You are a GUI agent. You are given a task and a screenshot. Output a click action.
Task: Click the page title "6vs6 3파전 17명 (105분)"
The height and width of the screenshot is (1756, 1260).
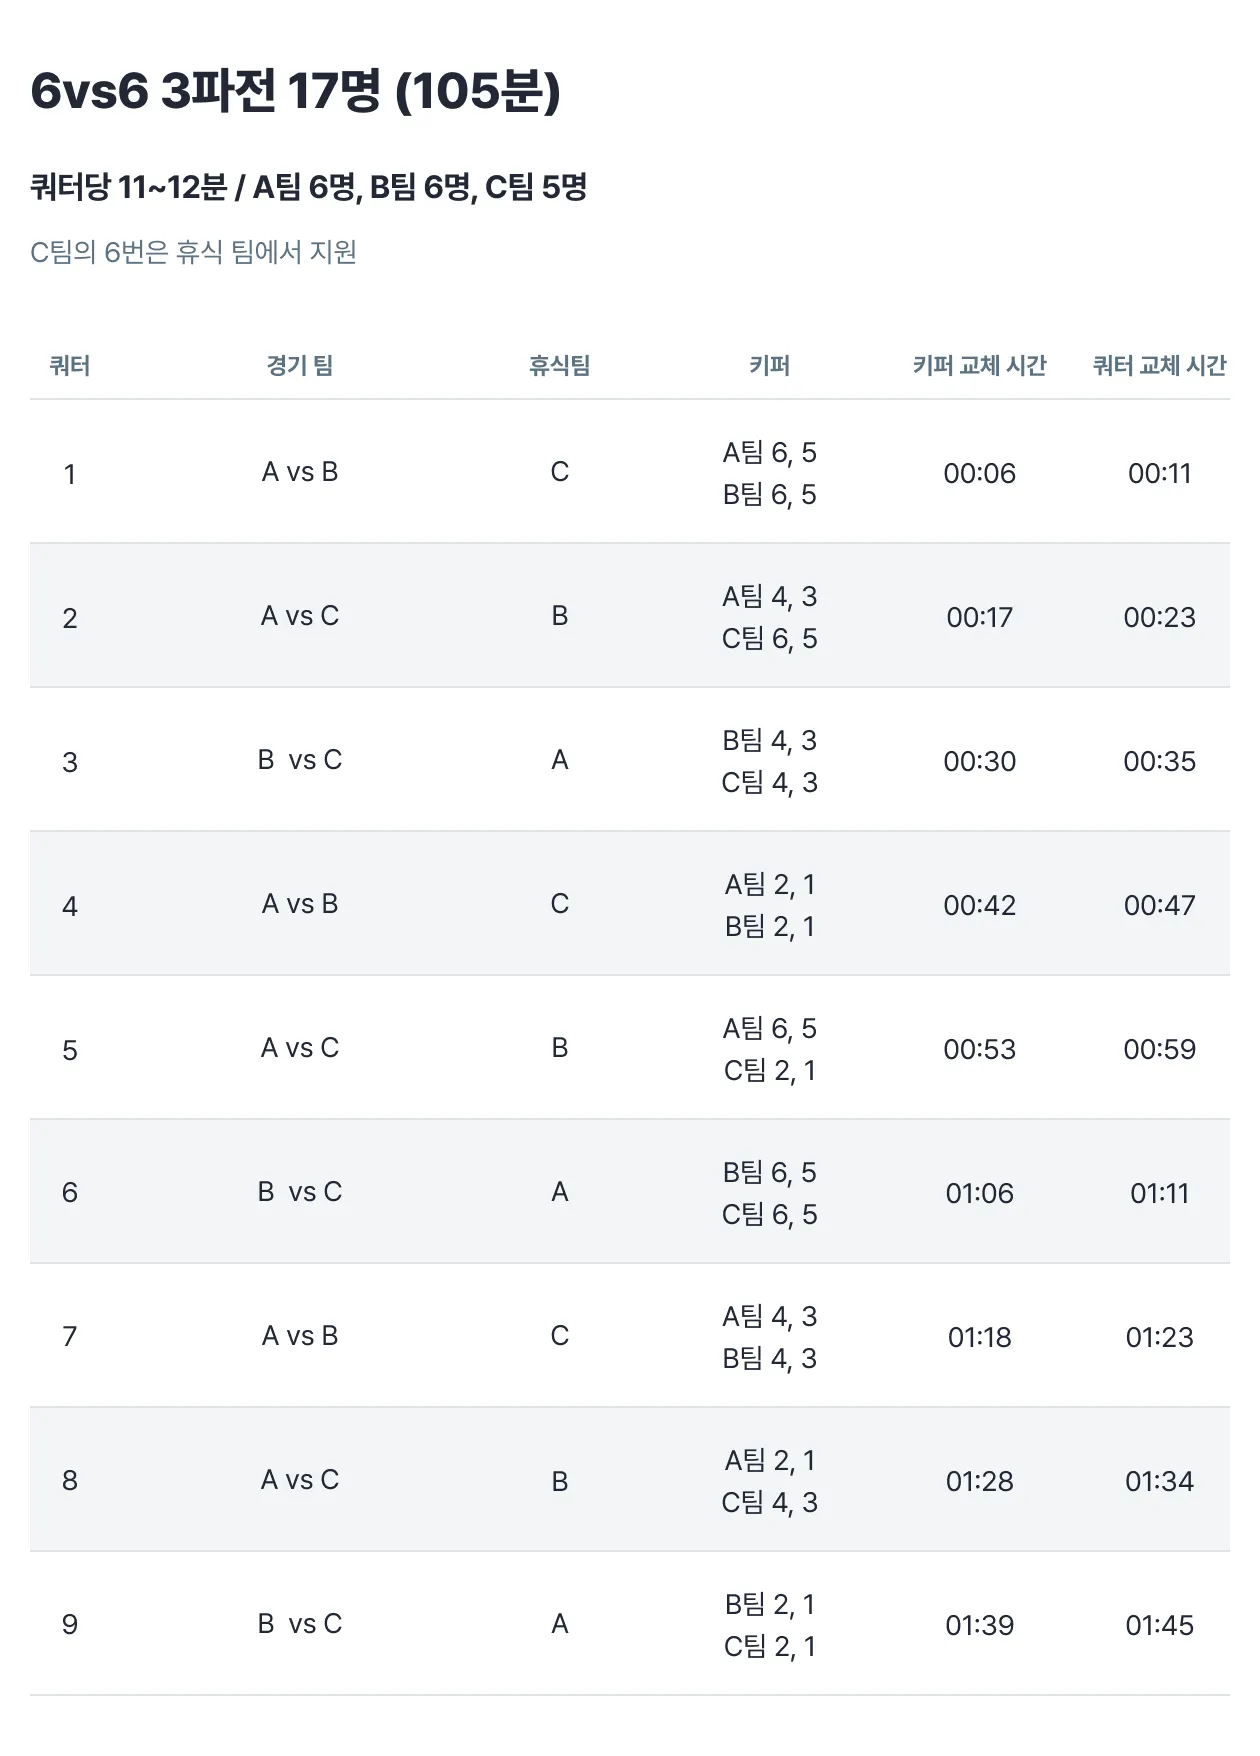[295, 91]
